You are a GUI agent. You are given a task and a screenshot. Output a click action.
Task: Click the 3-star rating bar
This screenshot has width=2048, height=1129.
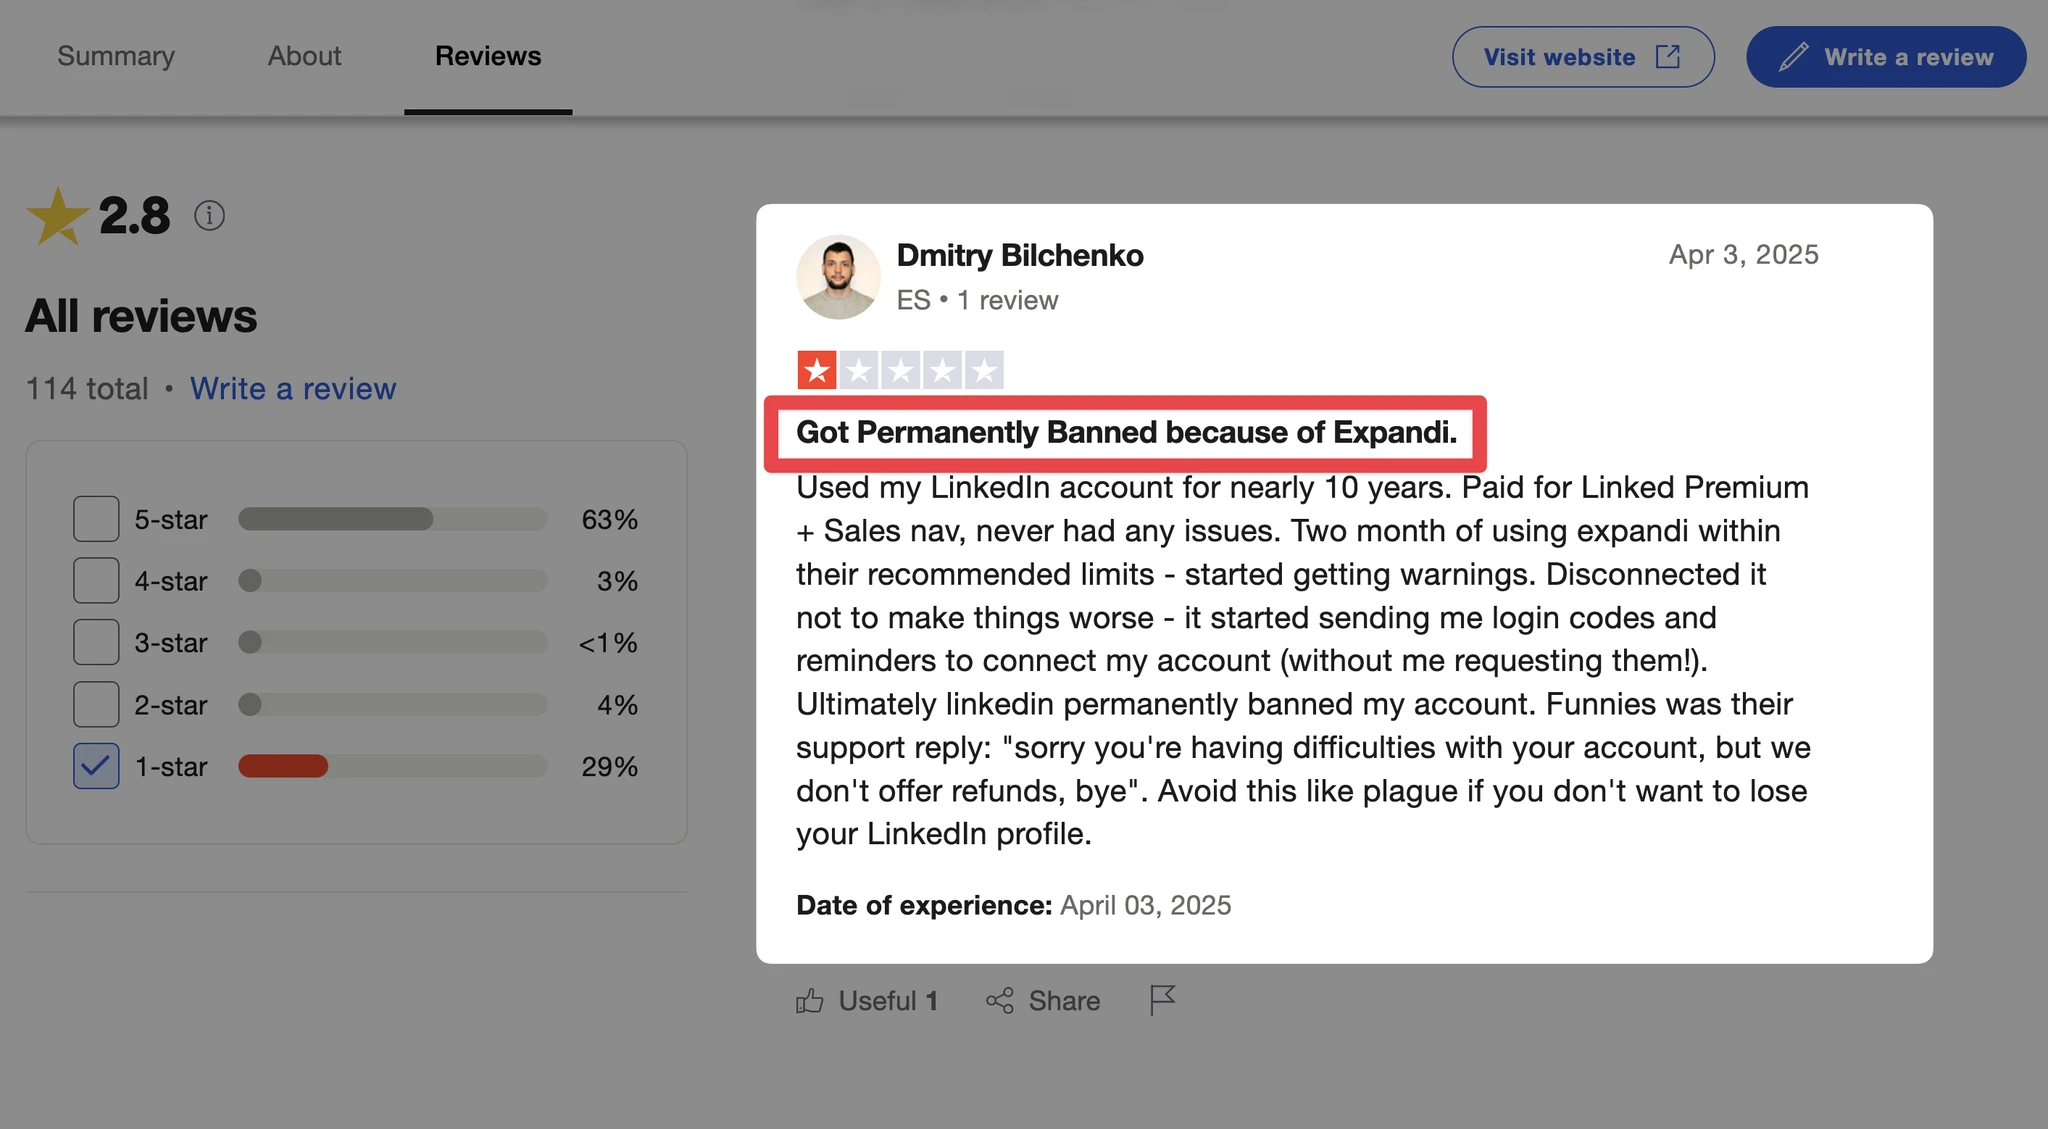click(393, 642)
